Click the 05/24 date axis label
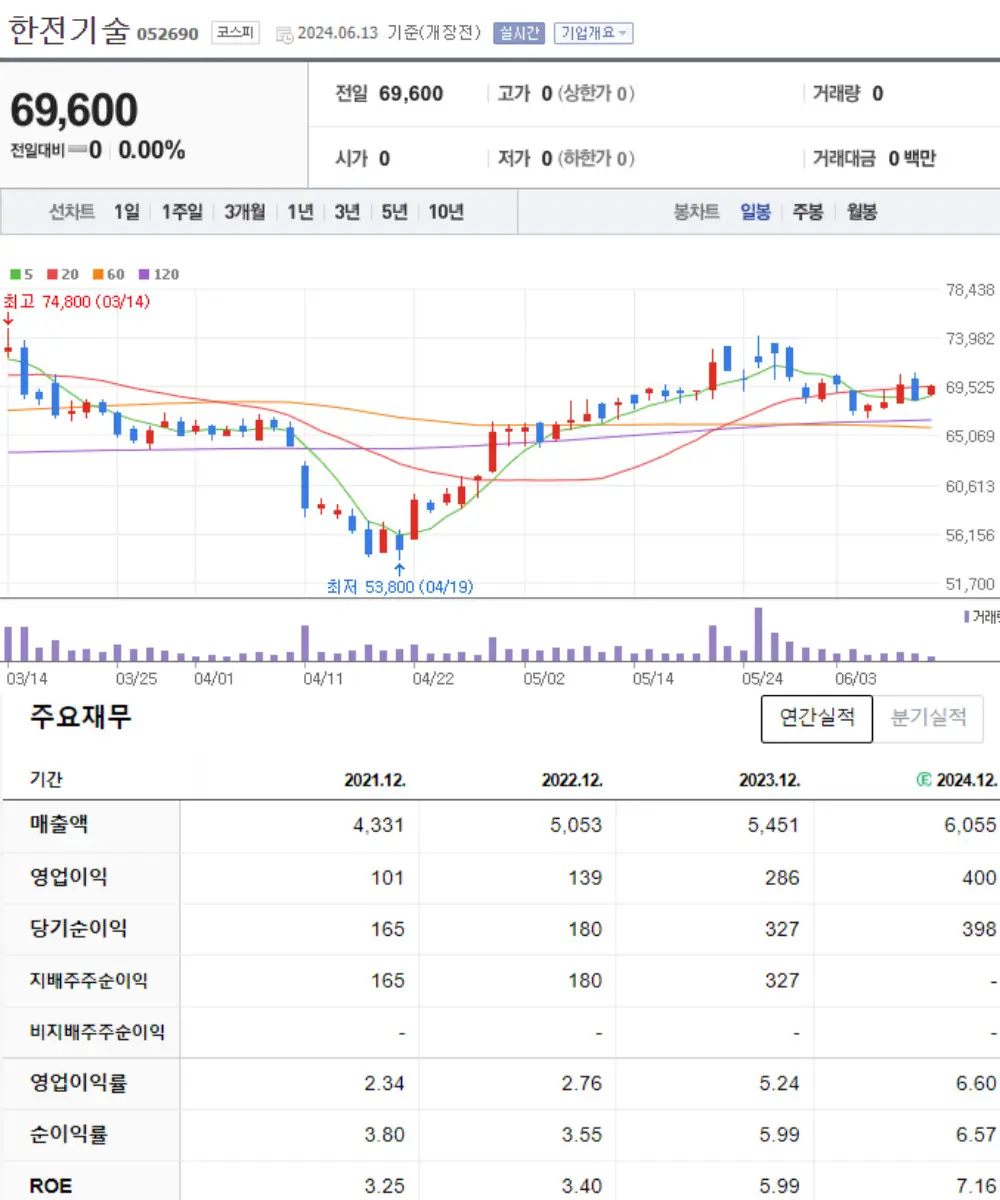 coord(761,678)
